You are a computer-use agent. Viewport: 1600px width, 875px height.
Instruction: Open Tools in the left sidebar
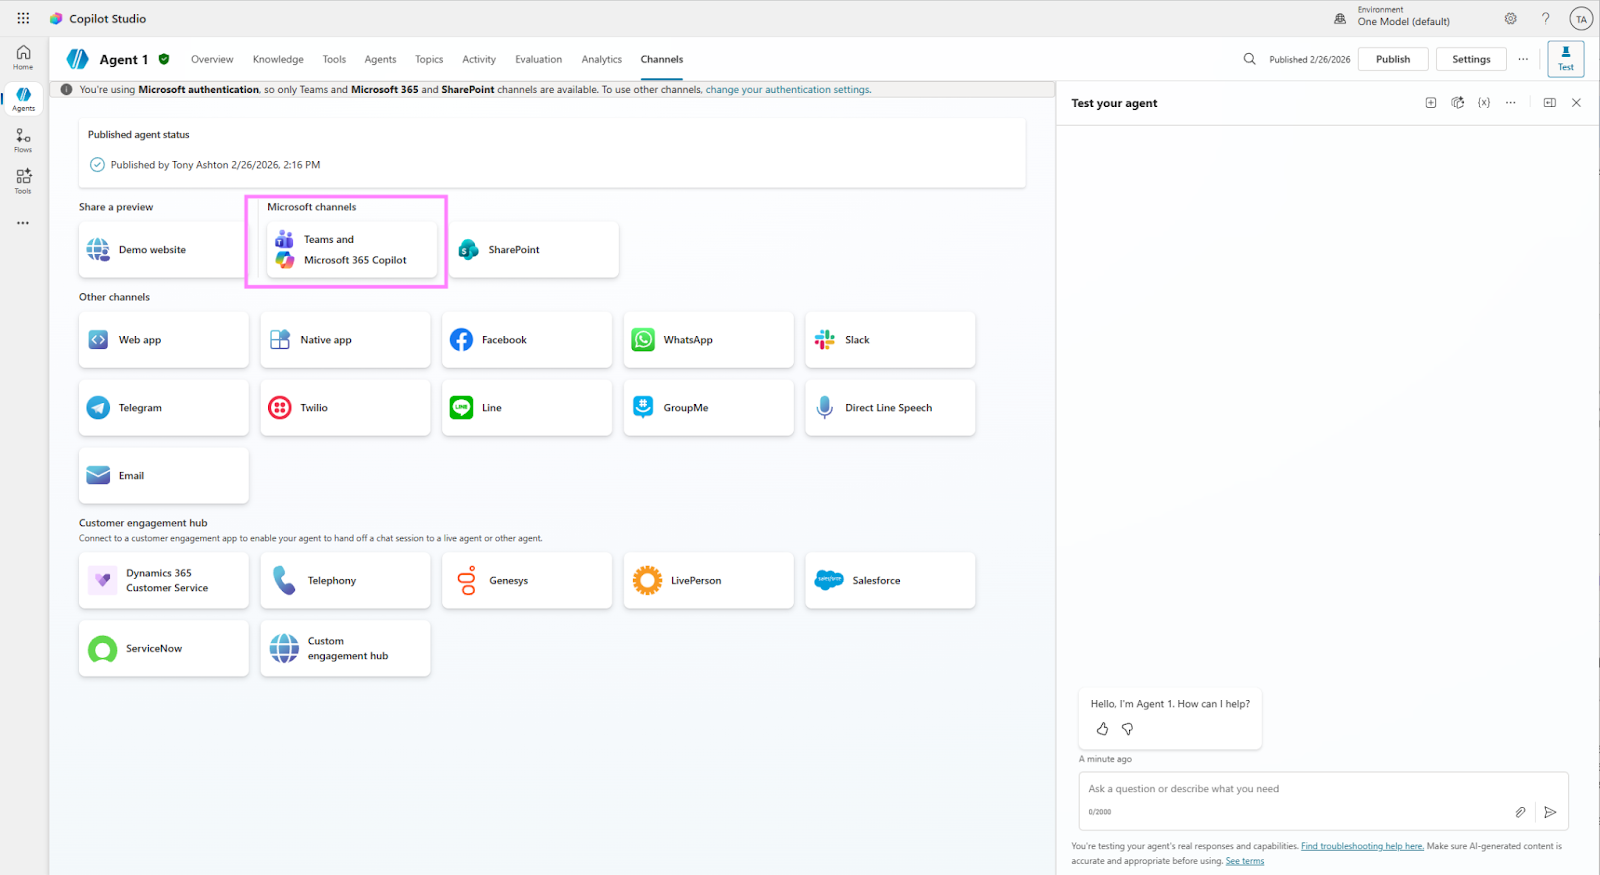coord(23,181)
